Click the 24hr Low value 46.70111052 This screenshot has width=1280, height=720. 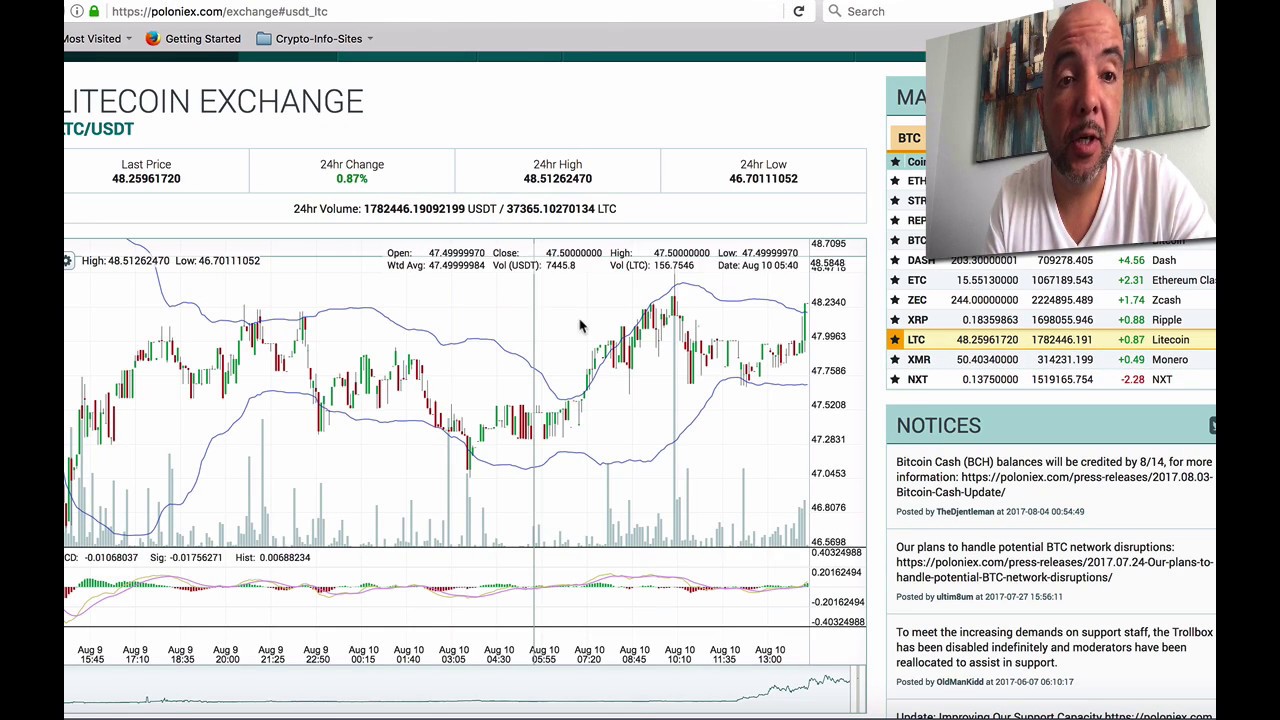tap(763, 179)
